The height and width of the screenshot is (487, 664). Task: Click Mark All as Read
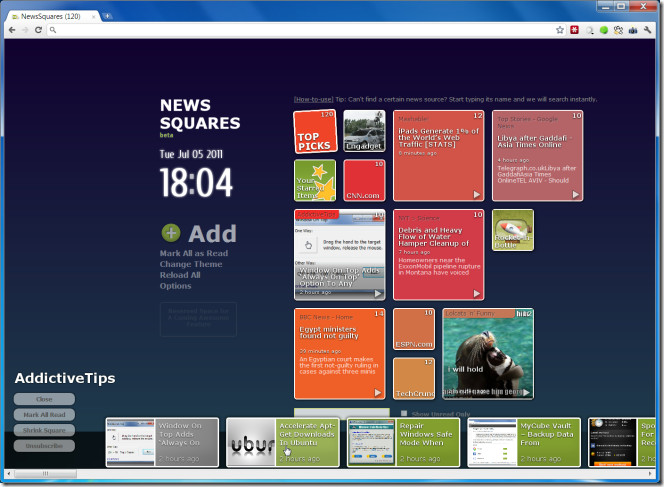point(194,253)
